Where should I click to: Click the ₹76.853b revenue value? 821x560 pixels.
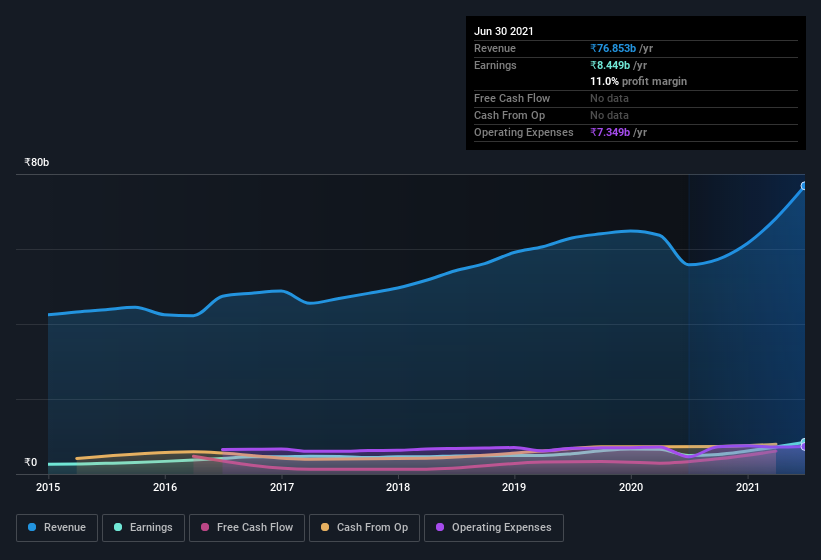613,48
